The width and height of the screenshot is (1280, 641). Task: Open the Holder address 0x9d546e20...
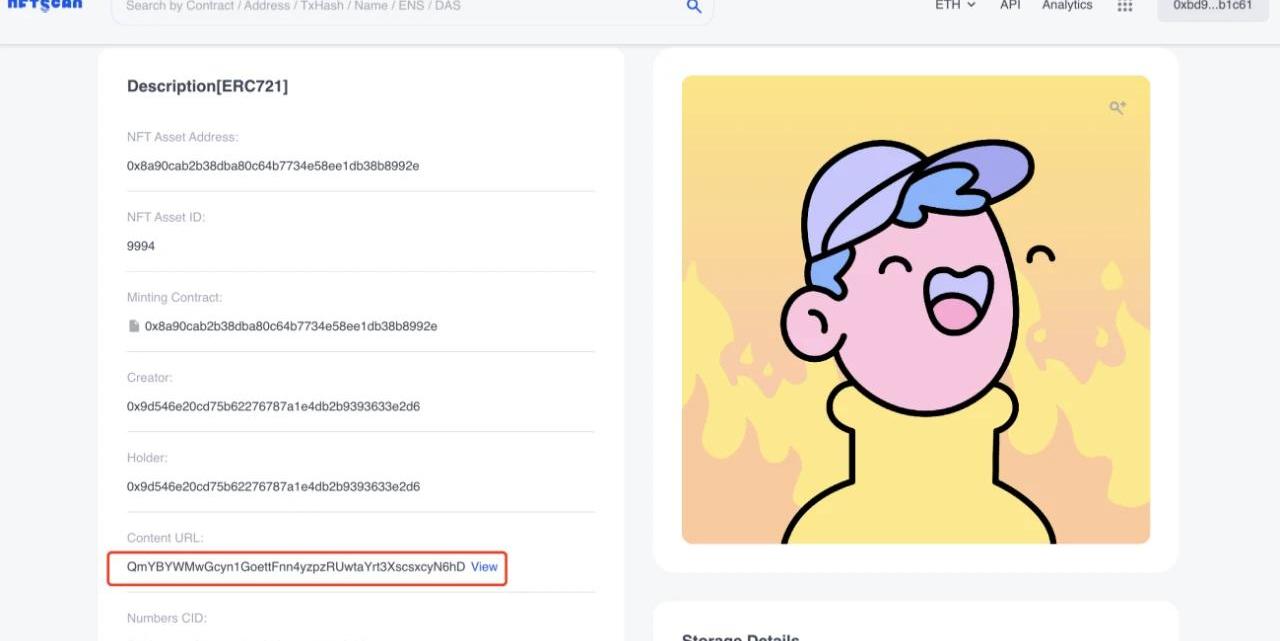(x=273, y=487)
